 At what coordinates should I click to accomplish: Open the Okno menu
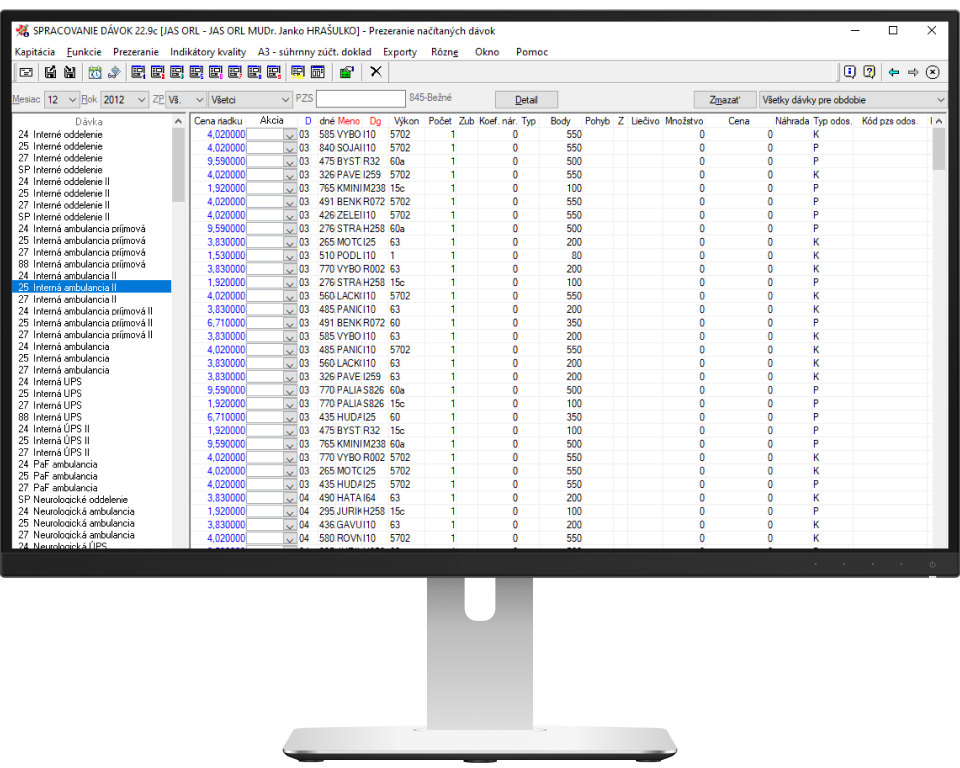487,52
